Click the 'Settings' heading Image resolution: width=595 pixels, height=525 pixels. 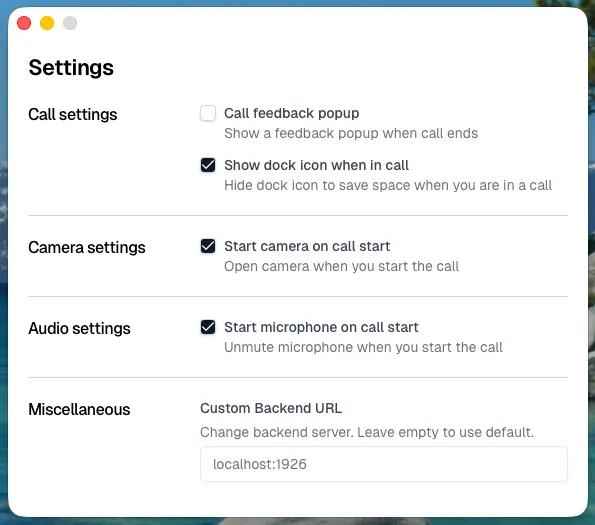pos(71,68)
